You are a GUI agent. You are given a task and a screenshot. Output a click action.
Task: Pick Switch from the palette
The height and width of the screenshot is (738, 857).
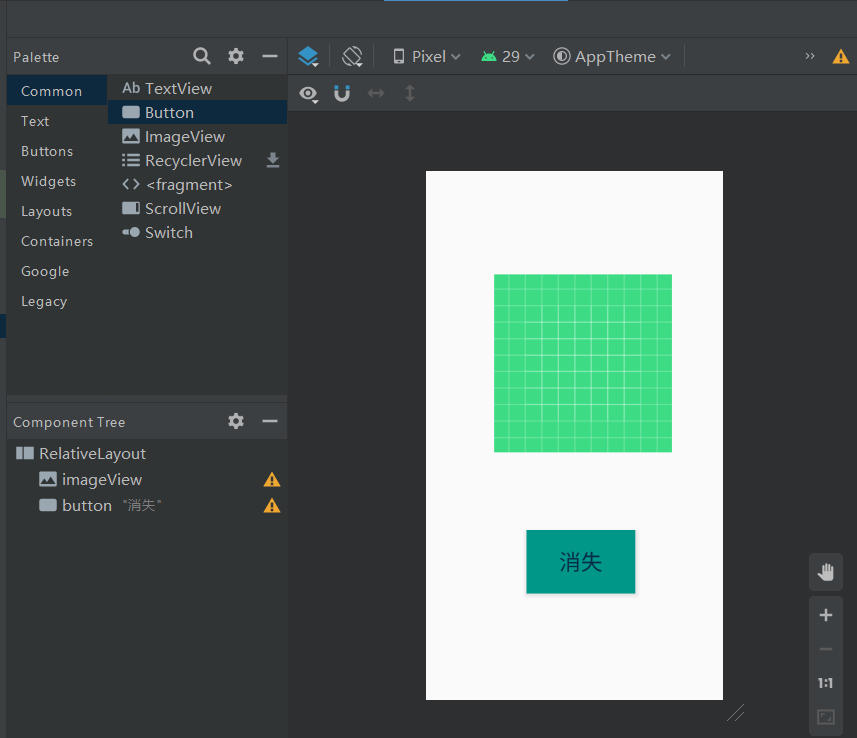pyautogui.click(x=197, y=232)
